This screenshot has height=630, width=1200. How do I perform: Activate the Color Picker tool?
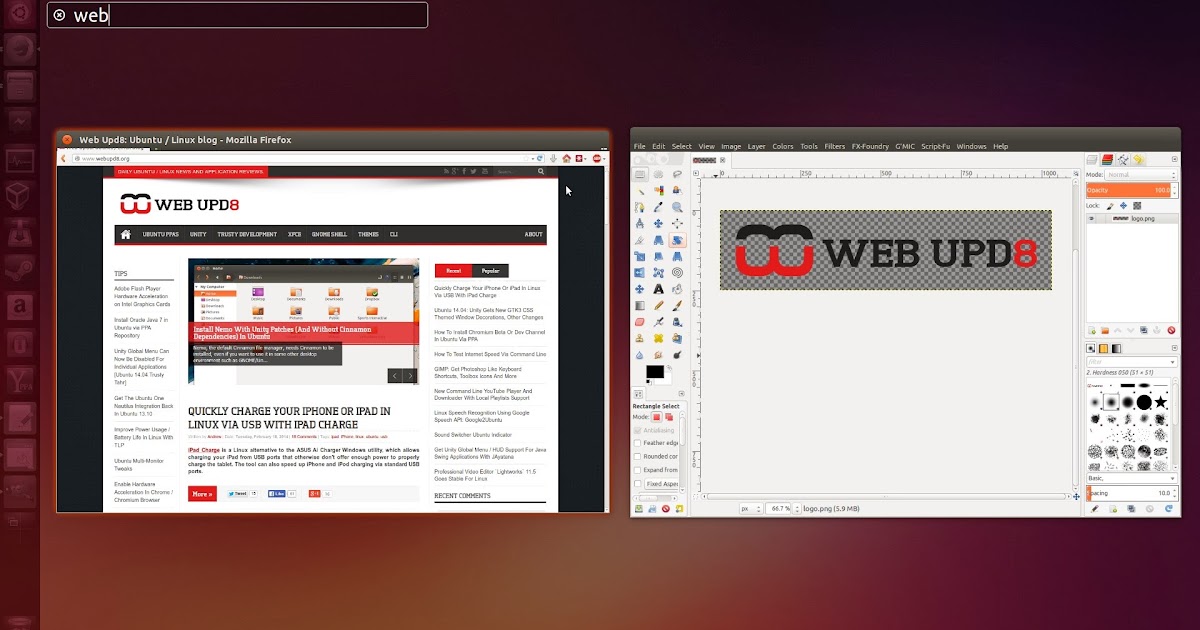(x=659, y=207)
